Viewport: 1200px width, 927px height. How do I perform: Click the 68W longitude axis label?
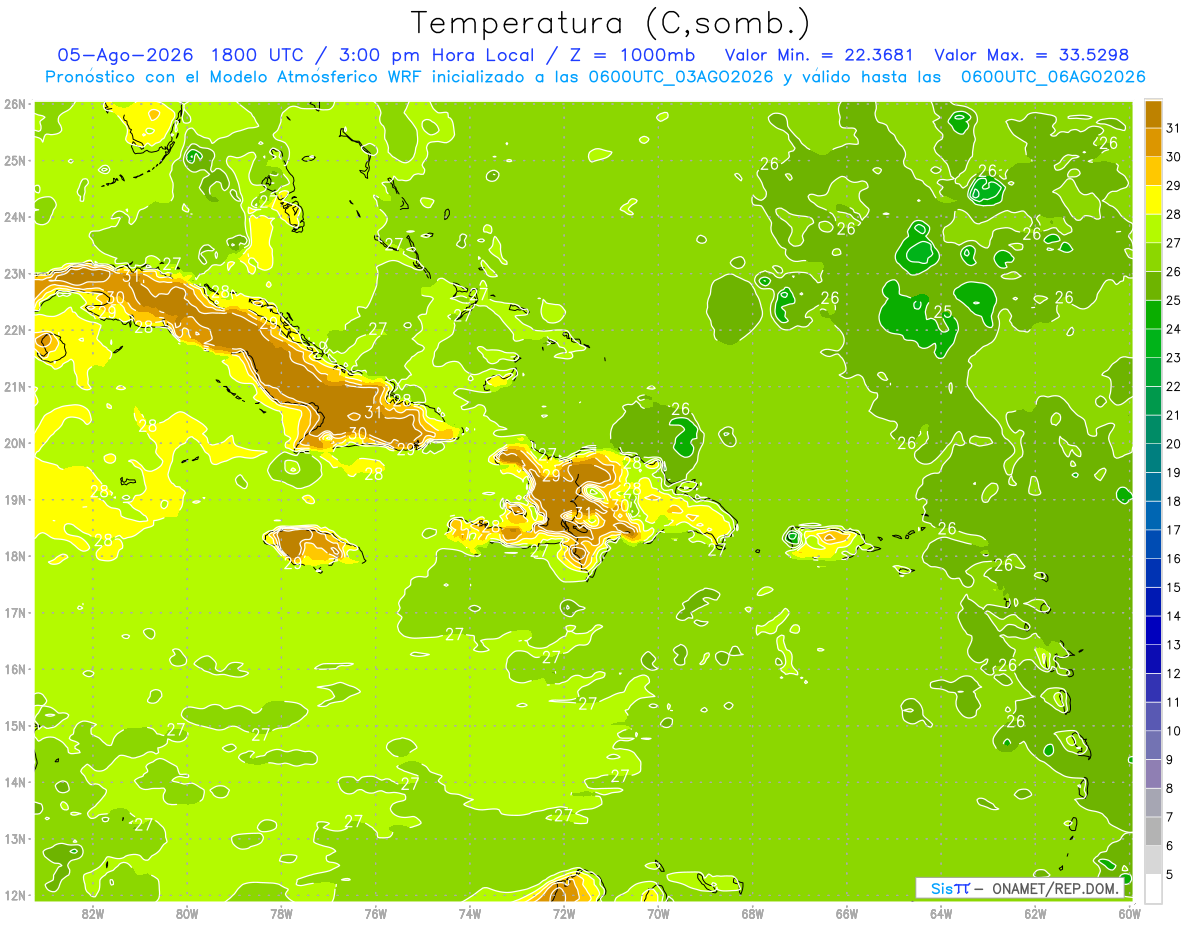tap(752, 913)
